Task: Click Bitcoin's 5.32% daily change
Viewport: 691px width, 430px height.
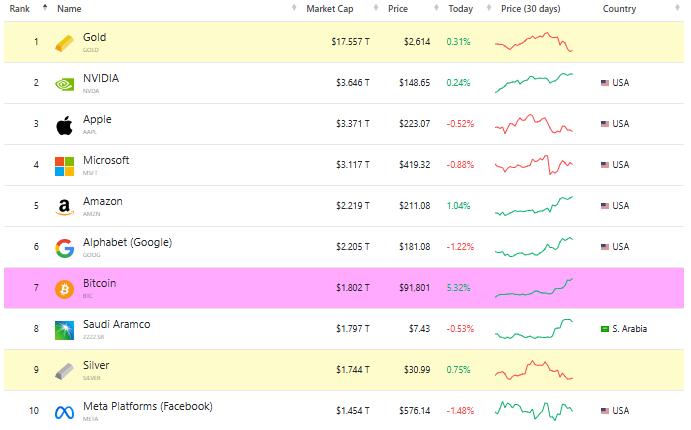Action: pos(458,288)
